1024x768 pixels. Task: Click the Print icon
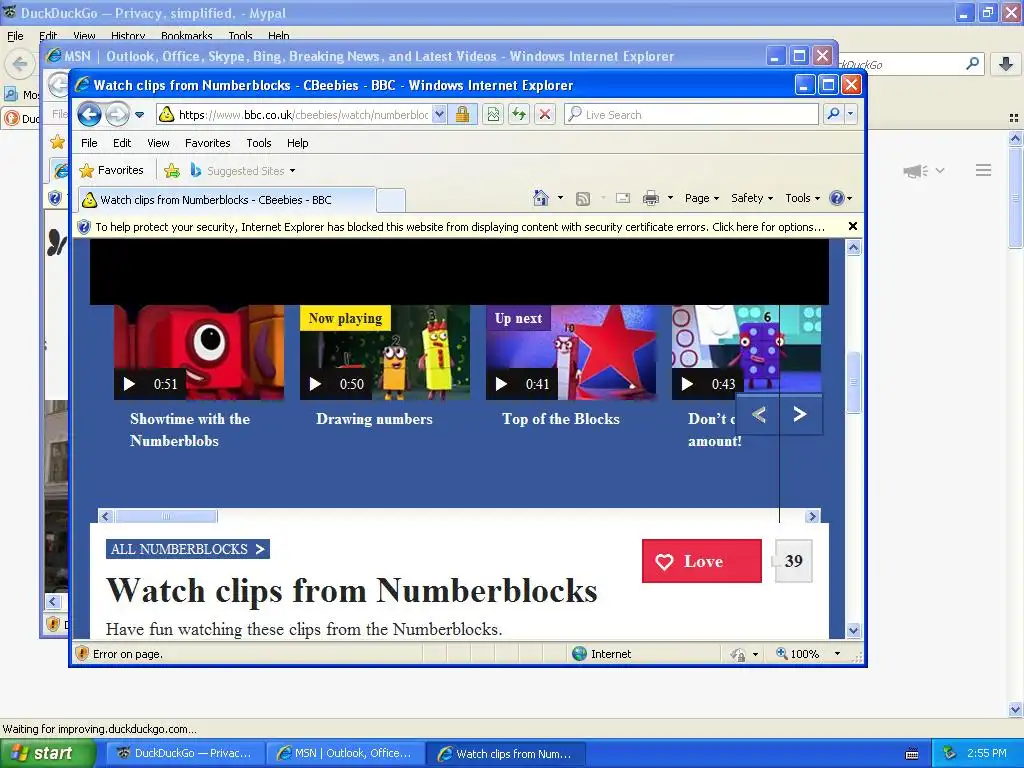(x=651, y=199)
